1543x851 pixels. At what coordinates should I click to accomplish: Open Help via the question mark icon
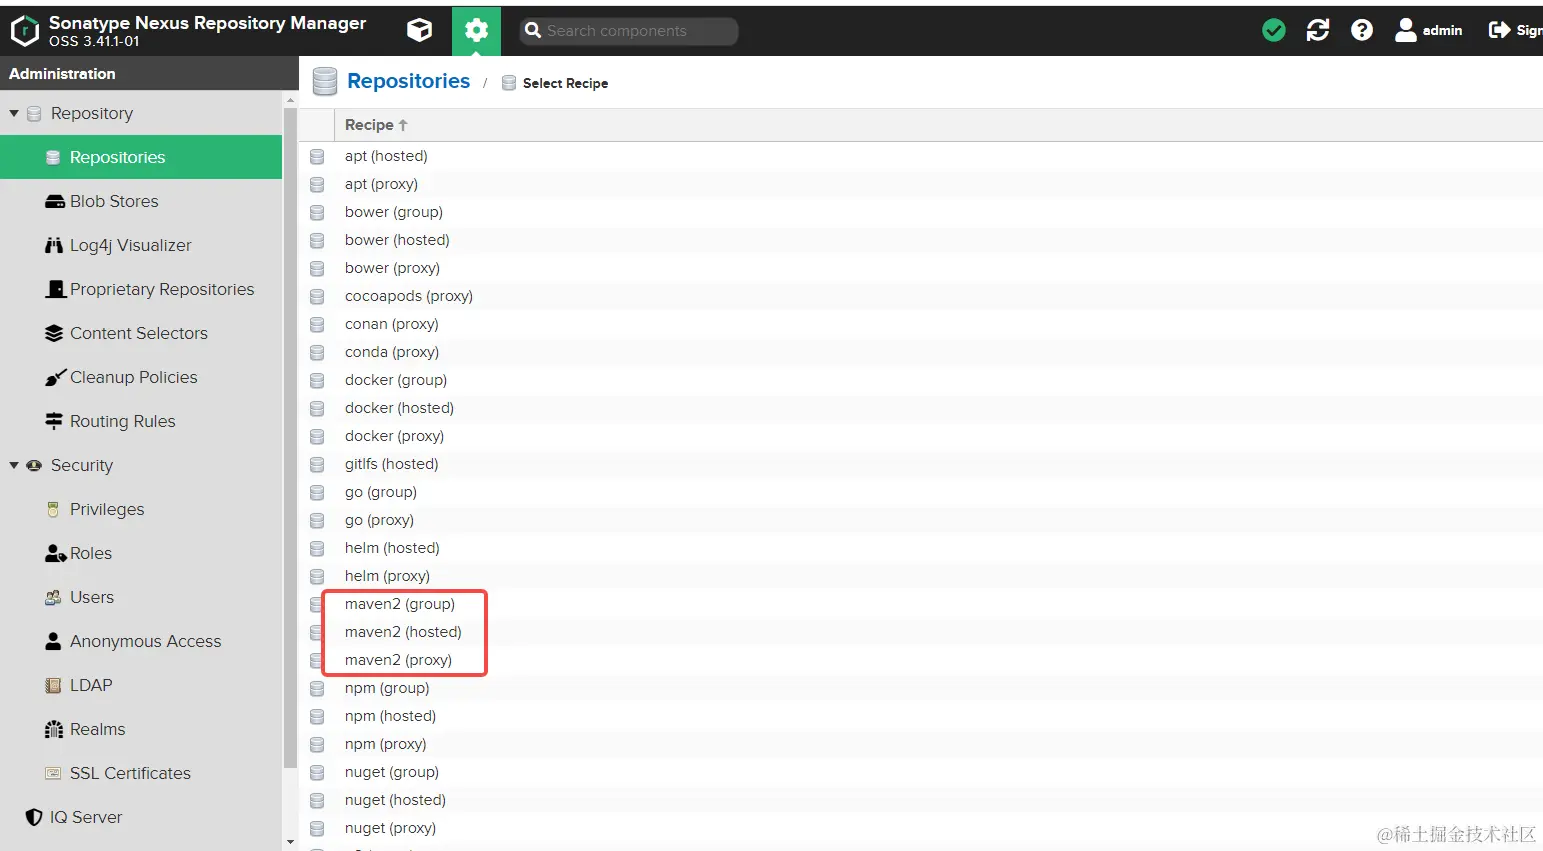[1362, 30]
